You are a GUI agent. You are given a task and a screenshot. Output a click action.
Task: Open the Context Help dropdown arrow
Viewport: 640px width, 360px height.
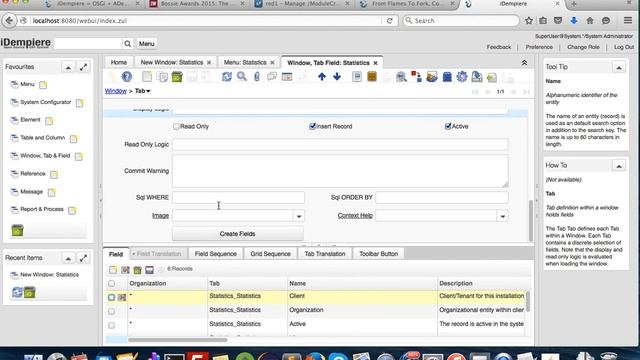pos(502,216)
